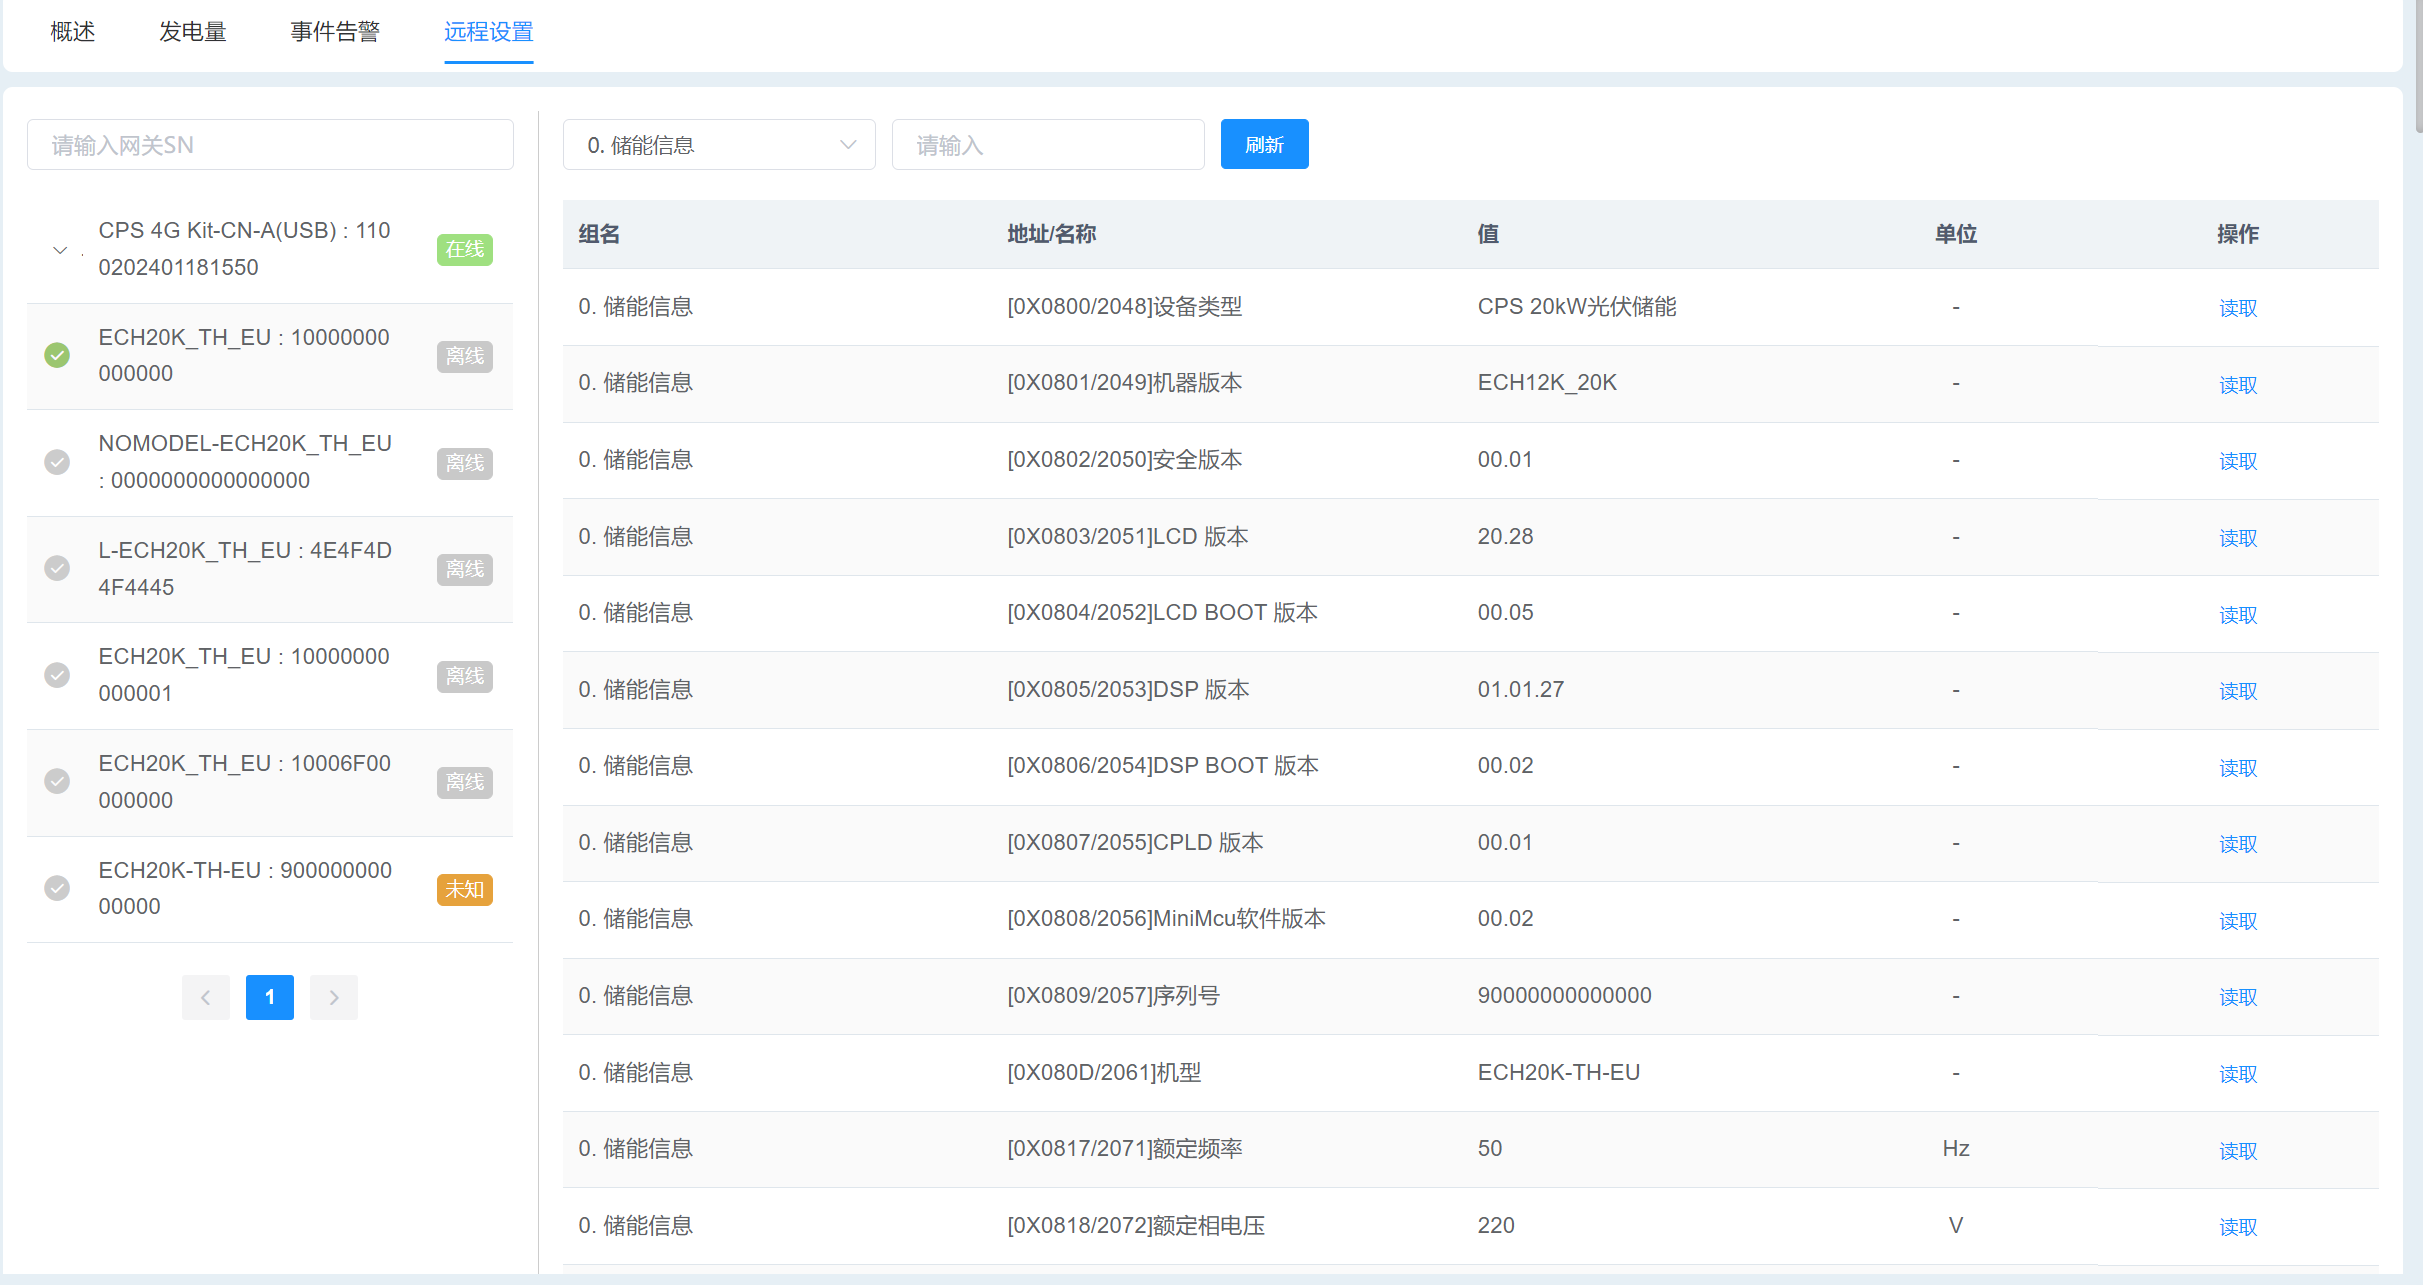
Task: Select the ECH20K-TH-EU : 90000000000000 device name
Action: pyautogui.click(x=245, y=888)
